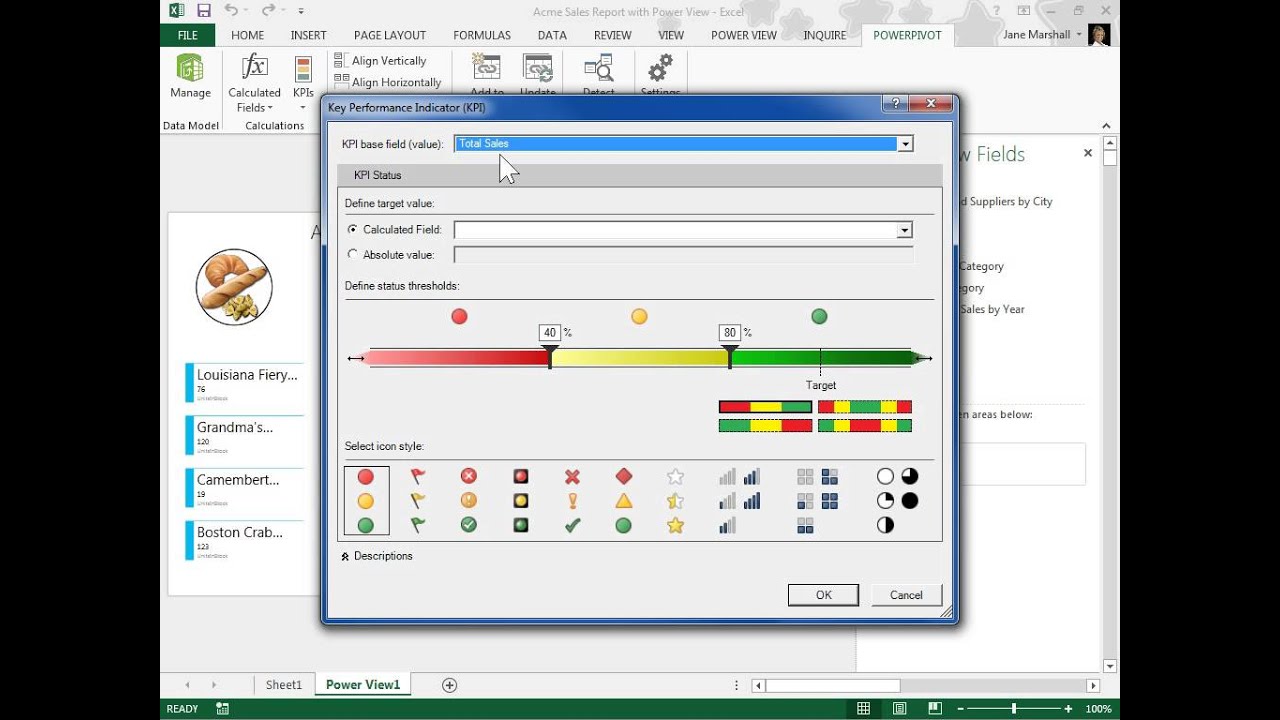Select the stars icon style
1280x720 pixels.
(x=675, y=501)
